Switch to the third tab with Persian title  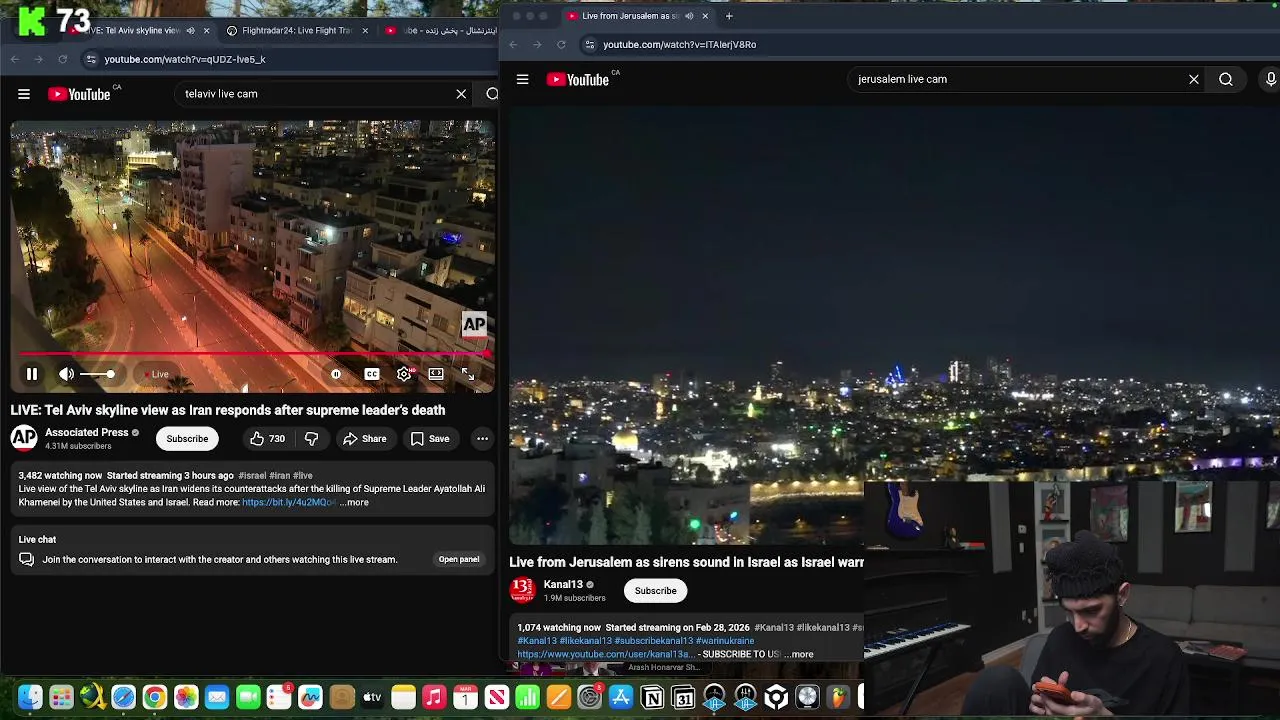coord(440,31)
